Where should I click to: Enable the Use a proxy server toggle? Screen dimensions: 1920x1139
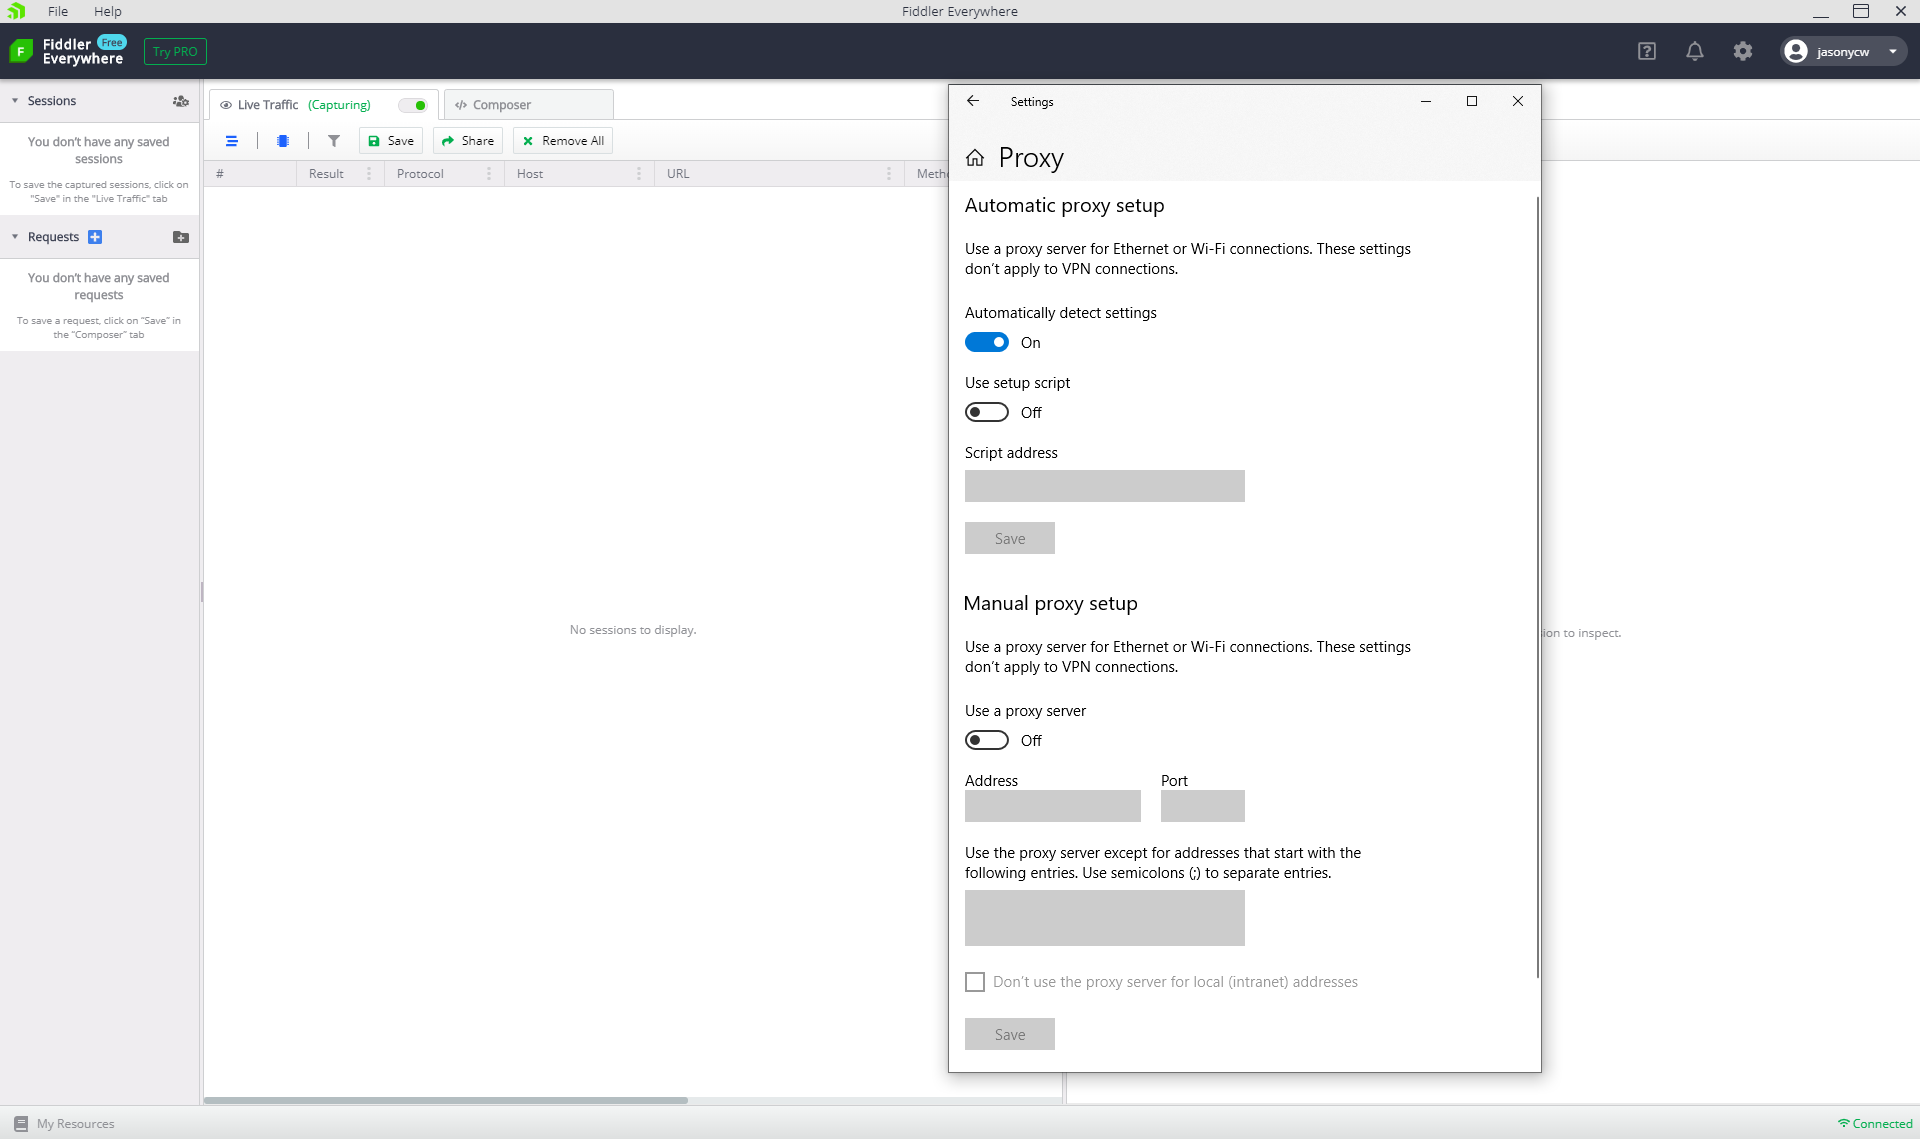point(987,741)
